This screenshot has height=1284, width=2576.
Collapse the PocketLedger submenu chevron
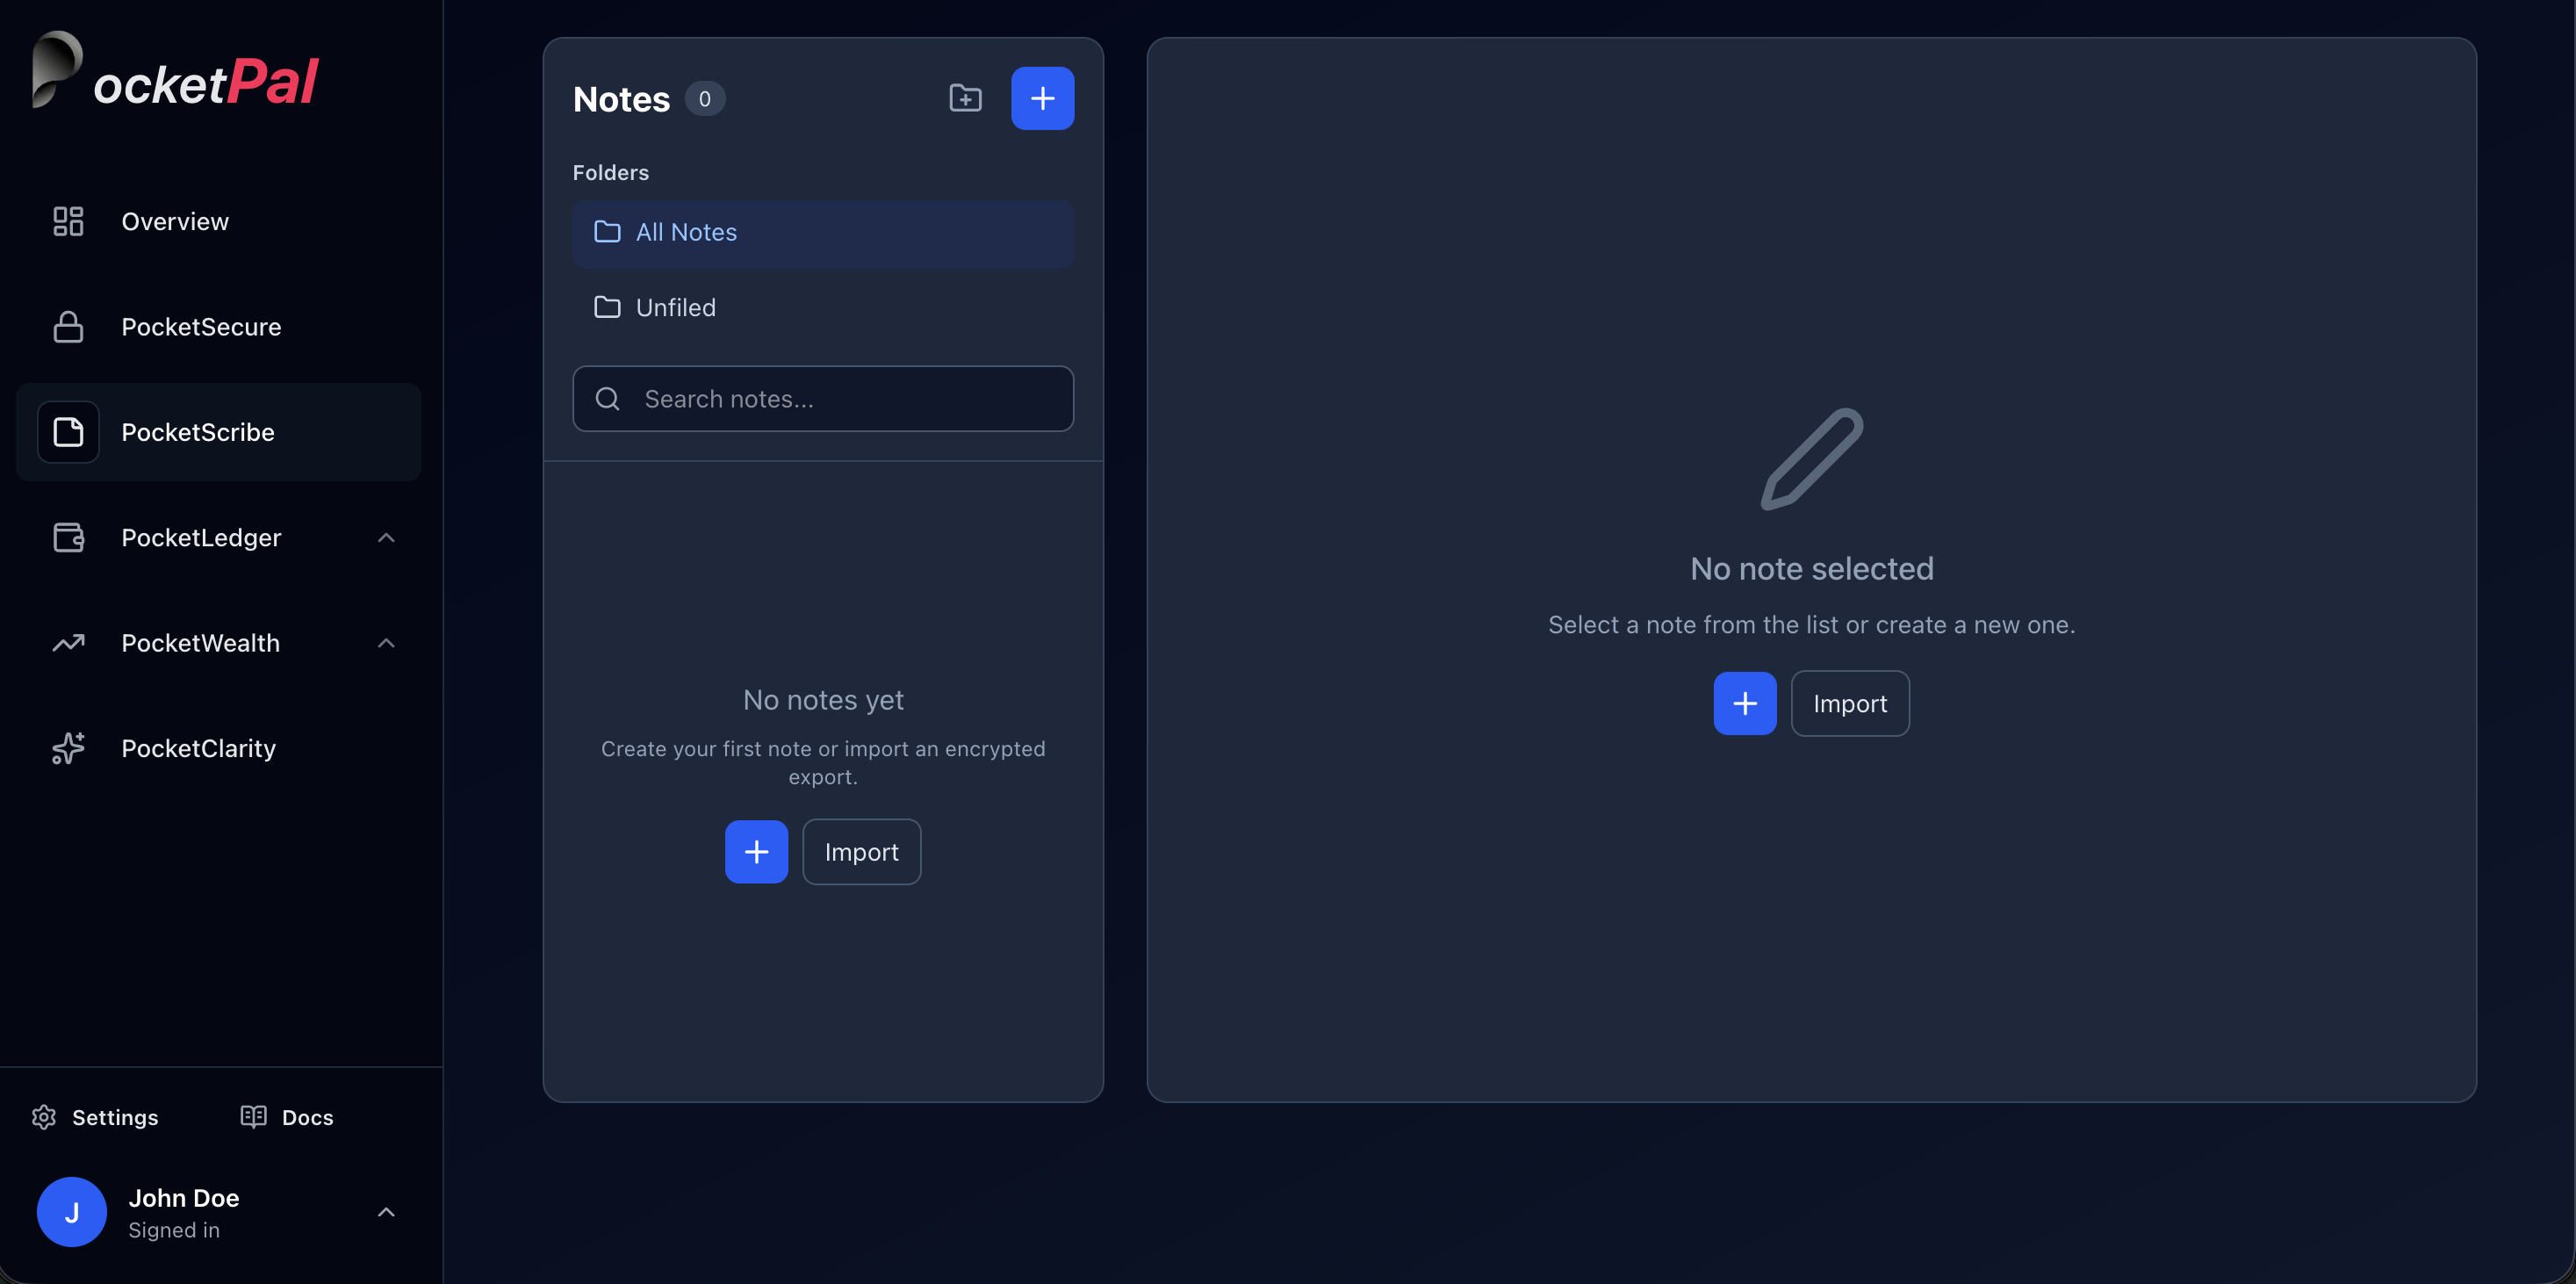pyautogui.click(x=386, y=538)
